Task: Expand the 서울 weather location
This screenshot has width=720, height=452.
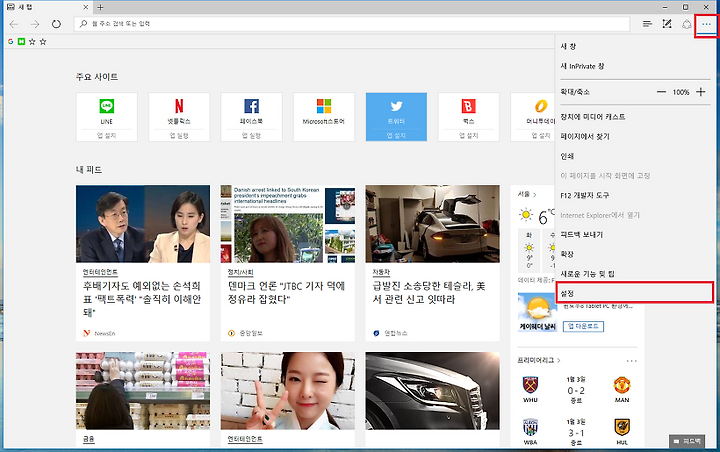Action: 527,194
